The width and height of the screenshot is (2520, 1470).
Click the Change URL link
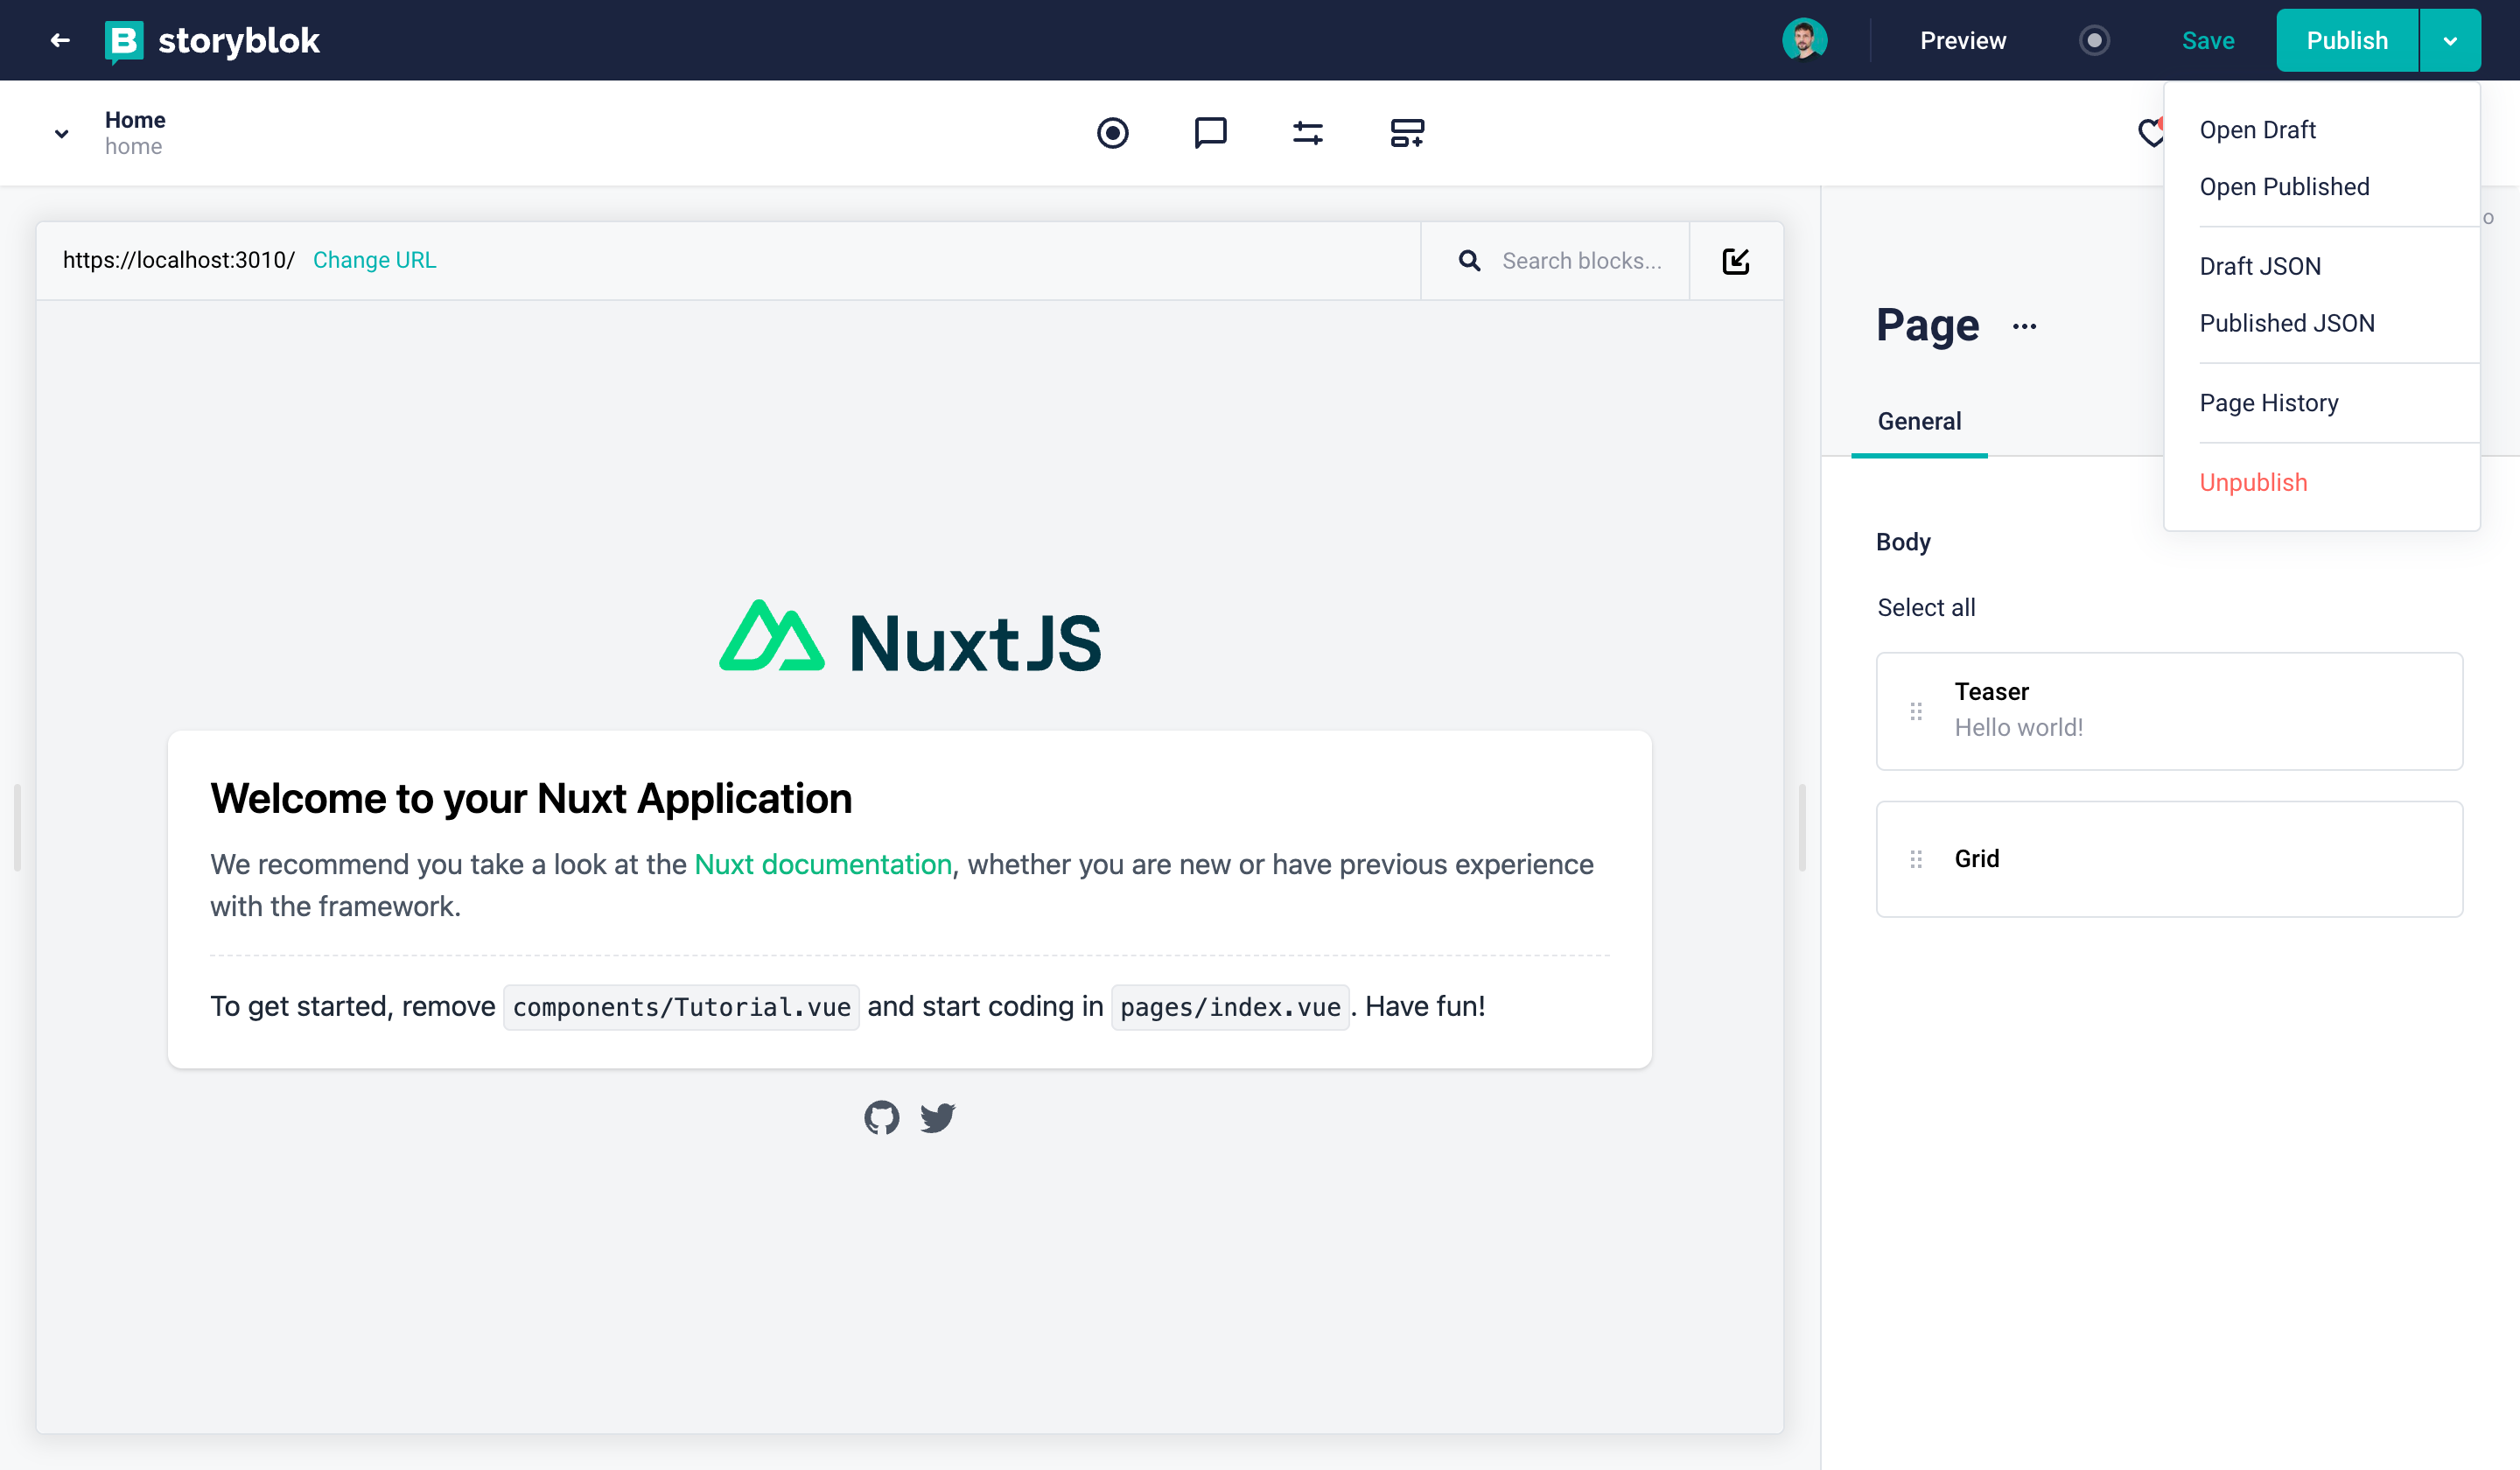pos(374,260)
